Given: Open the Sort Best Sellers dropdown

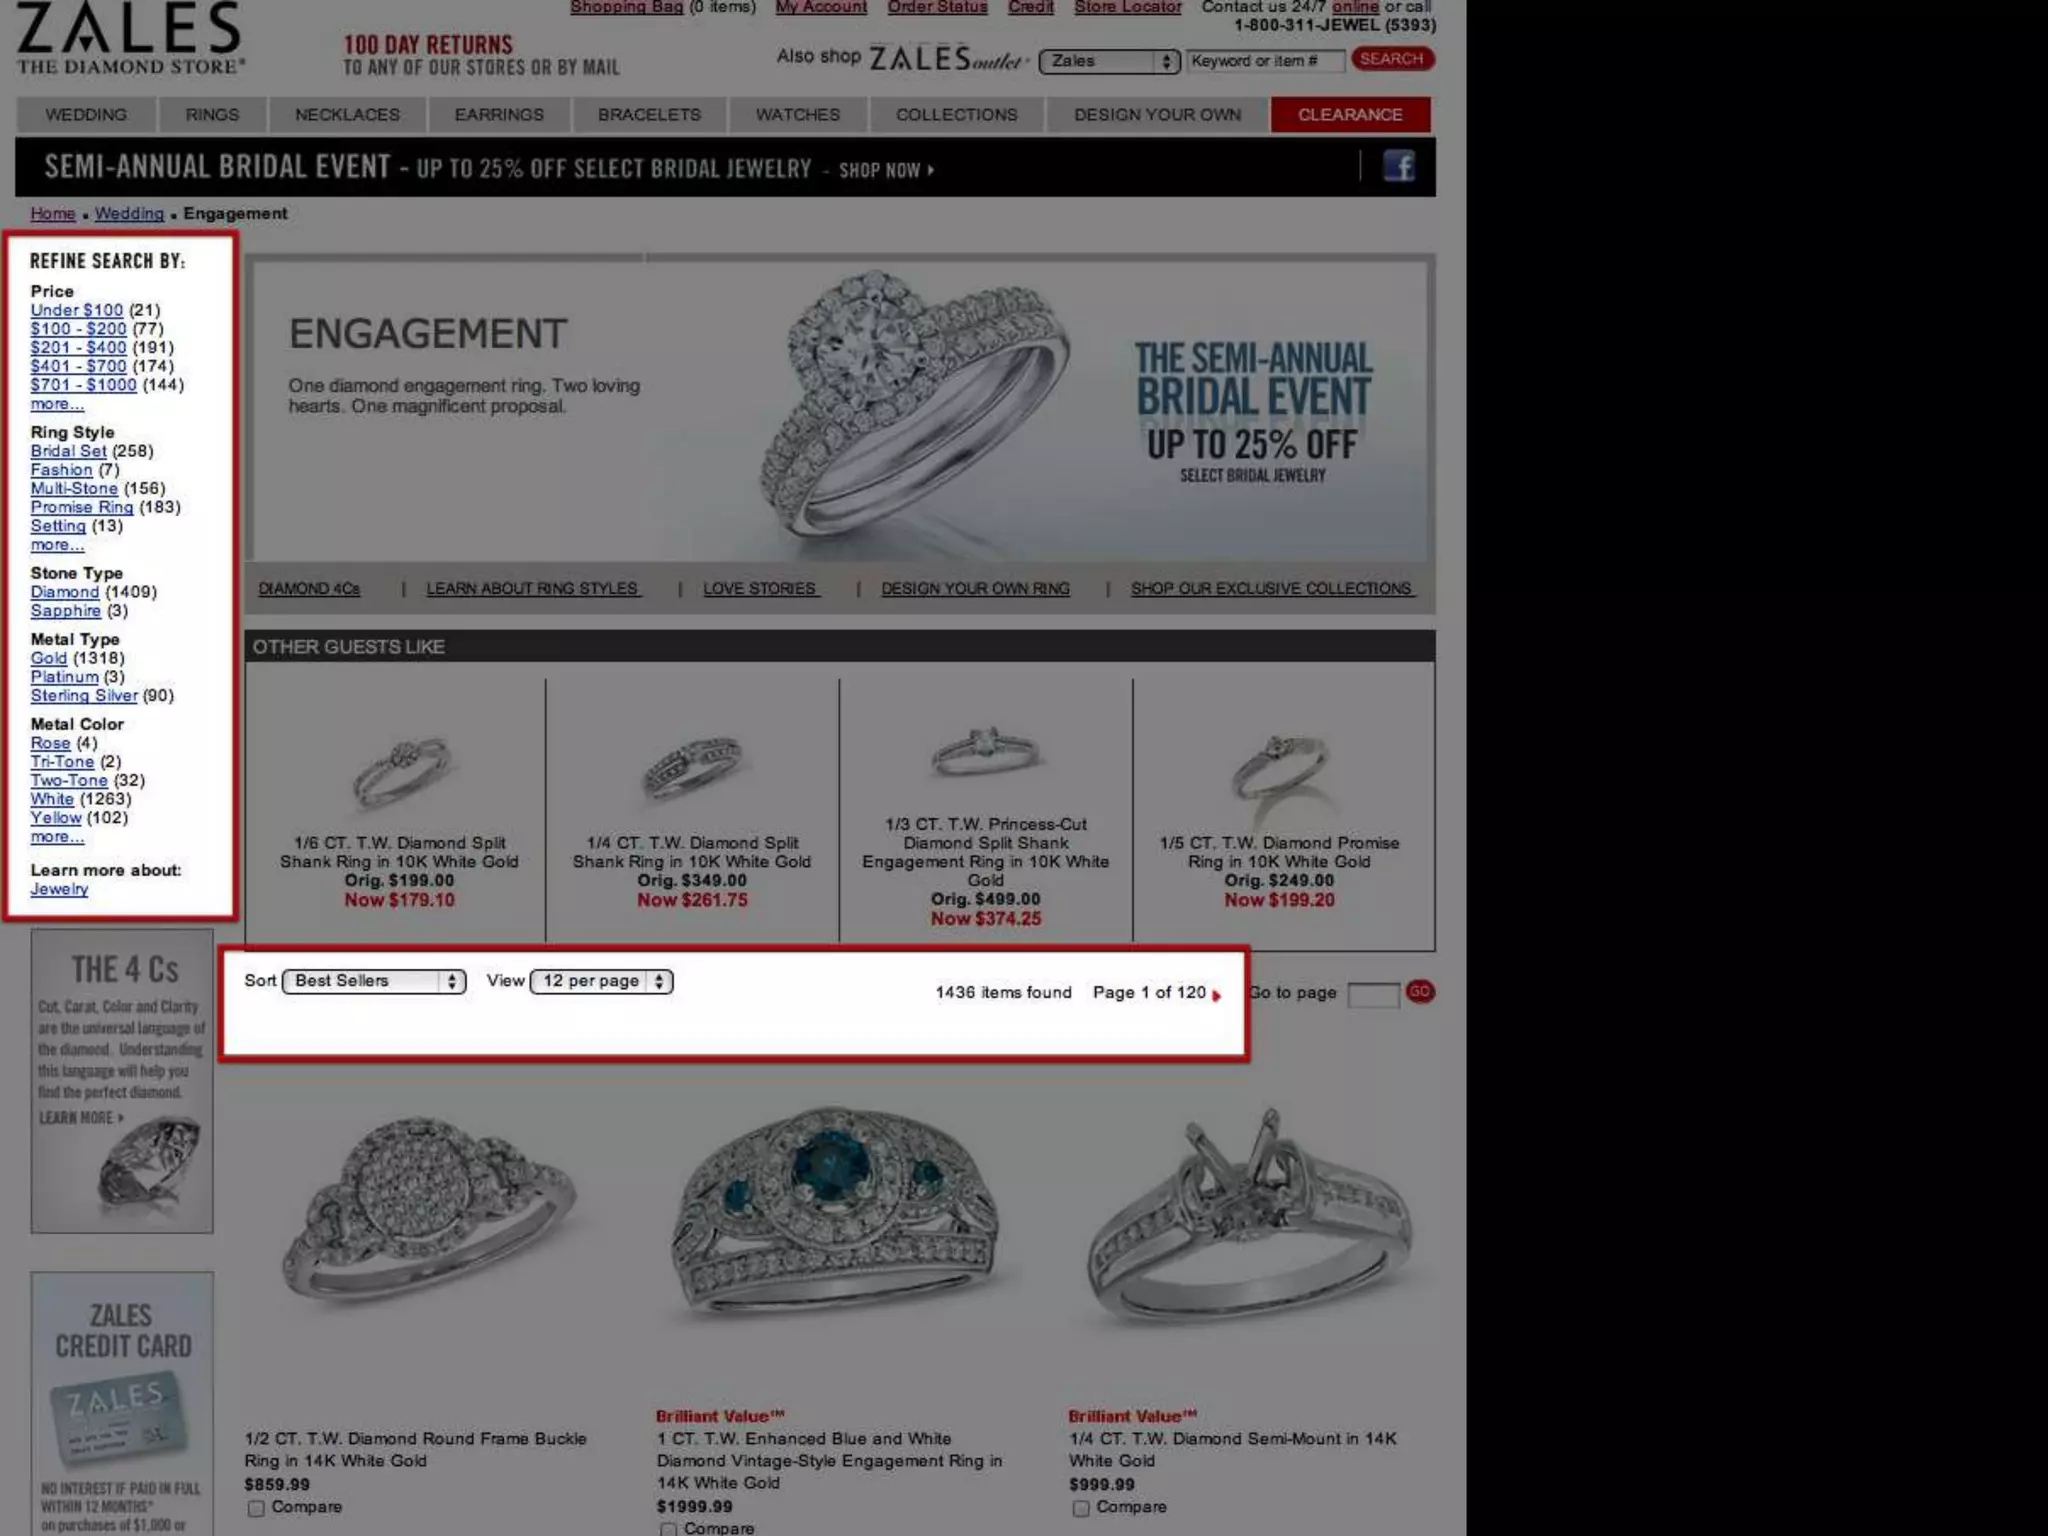Looking at the screenshot, I should (374, 981).
